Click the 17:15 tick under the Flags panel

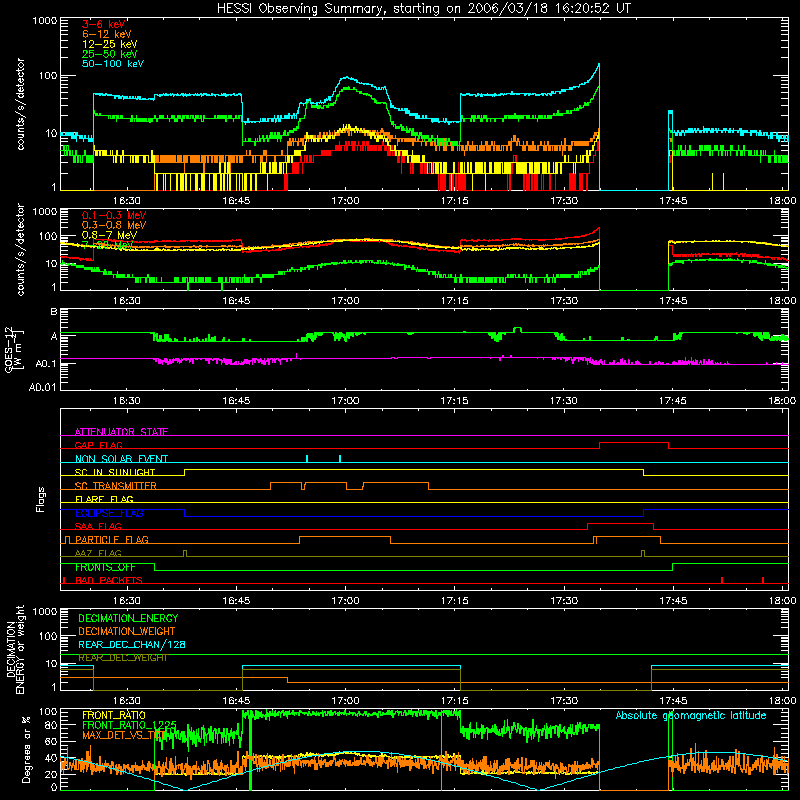click(455, 601)
